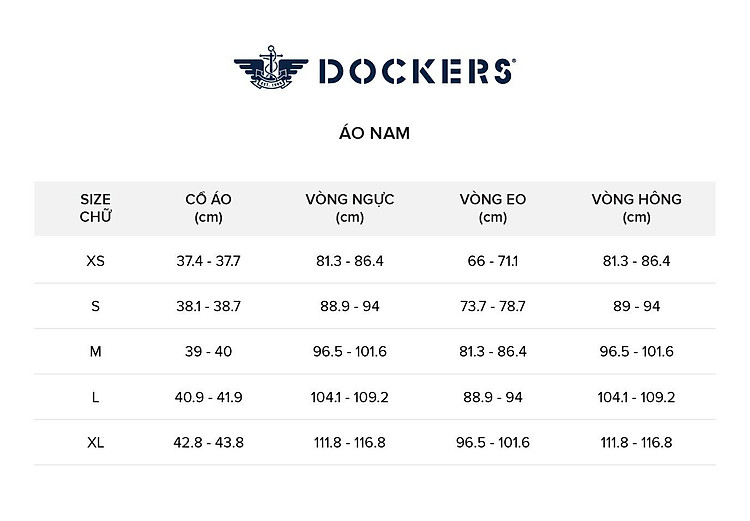The width and height of the screenshot is (750, 521).
Task: Click the XL collar value 42.8 - 43.8
Action: (208, 442)
